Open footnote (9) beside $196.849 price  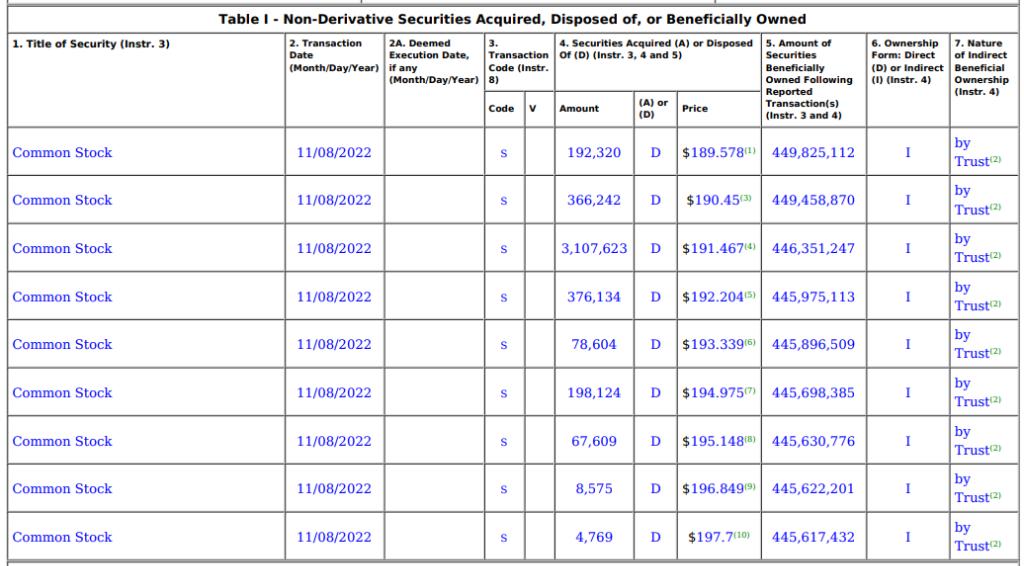click(x=750, y=486)
